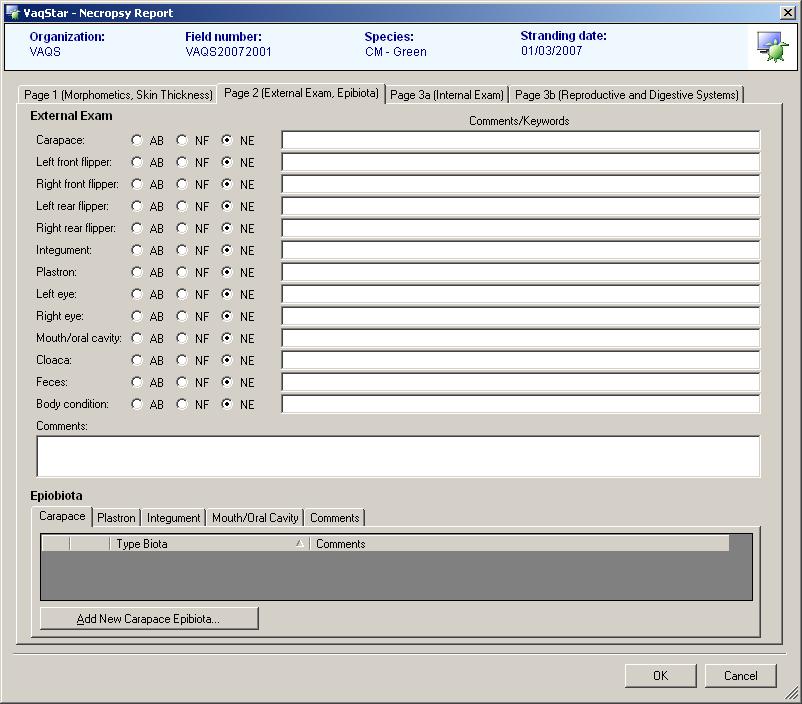This screenshot has width=802, height=704.
Task: Click the Right eye comments field
Action: [x=520, y=316]
